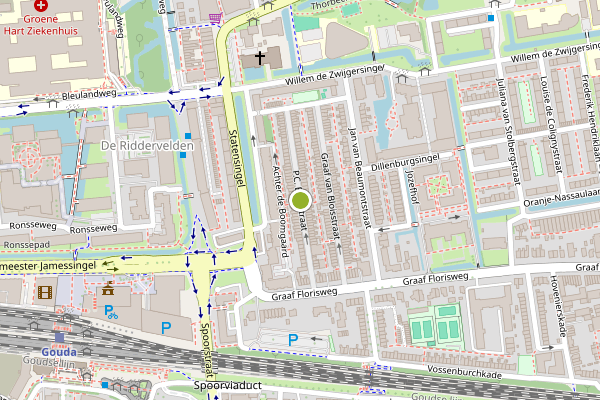The width and height of the screenshot is (600, 400).
Task: Click the Jan van Beaumontstraat label
Action: tap(360, 178)
